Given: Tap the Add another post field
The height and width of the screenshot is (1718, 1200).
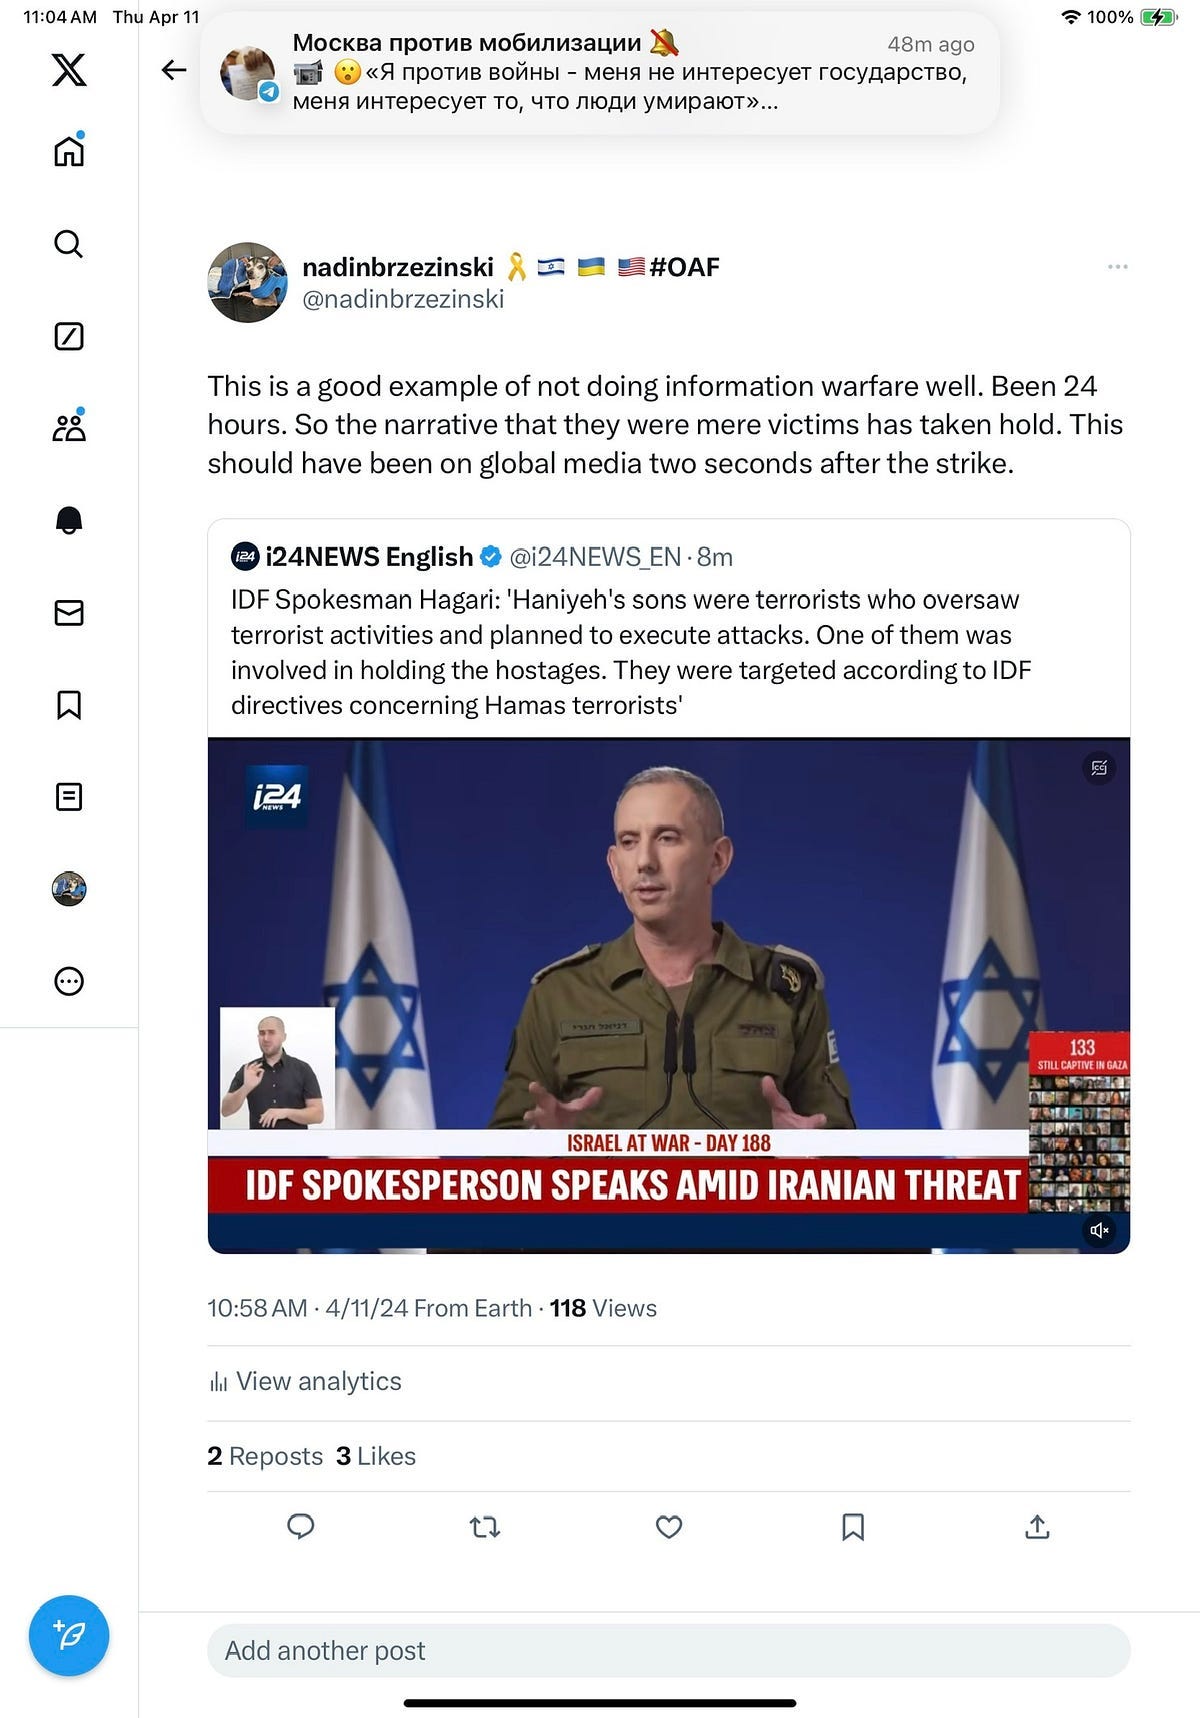Looking at the screenshot, I should point(669,1651).
